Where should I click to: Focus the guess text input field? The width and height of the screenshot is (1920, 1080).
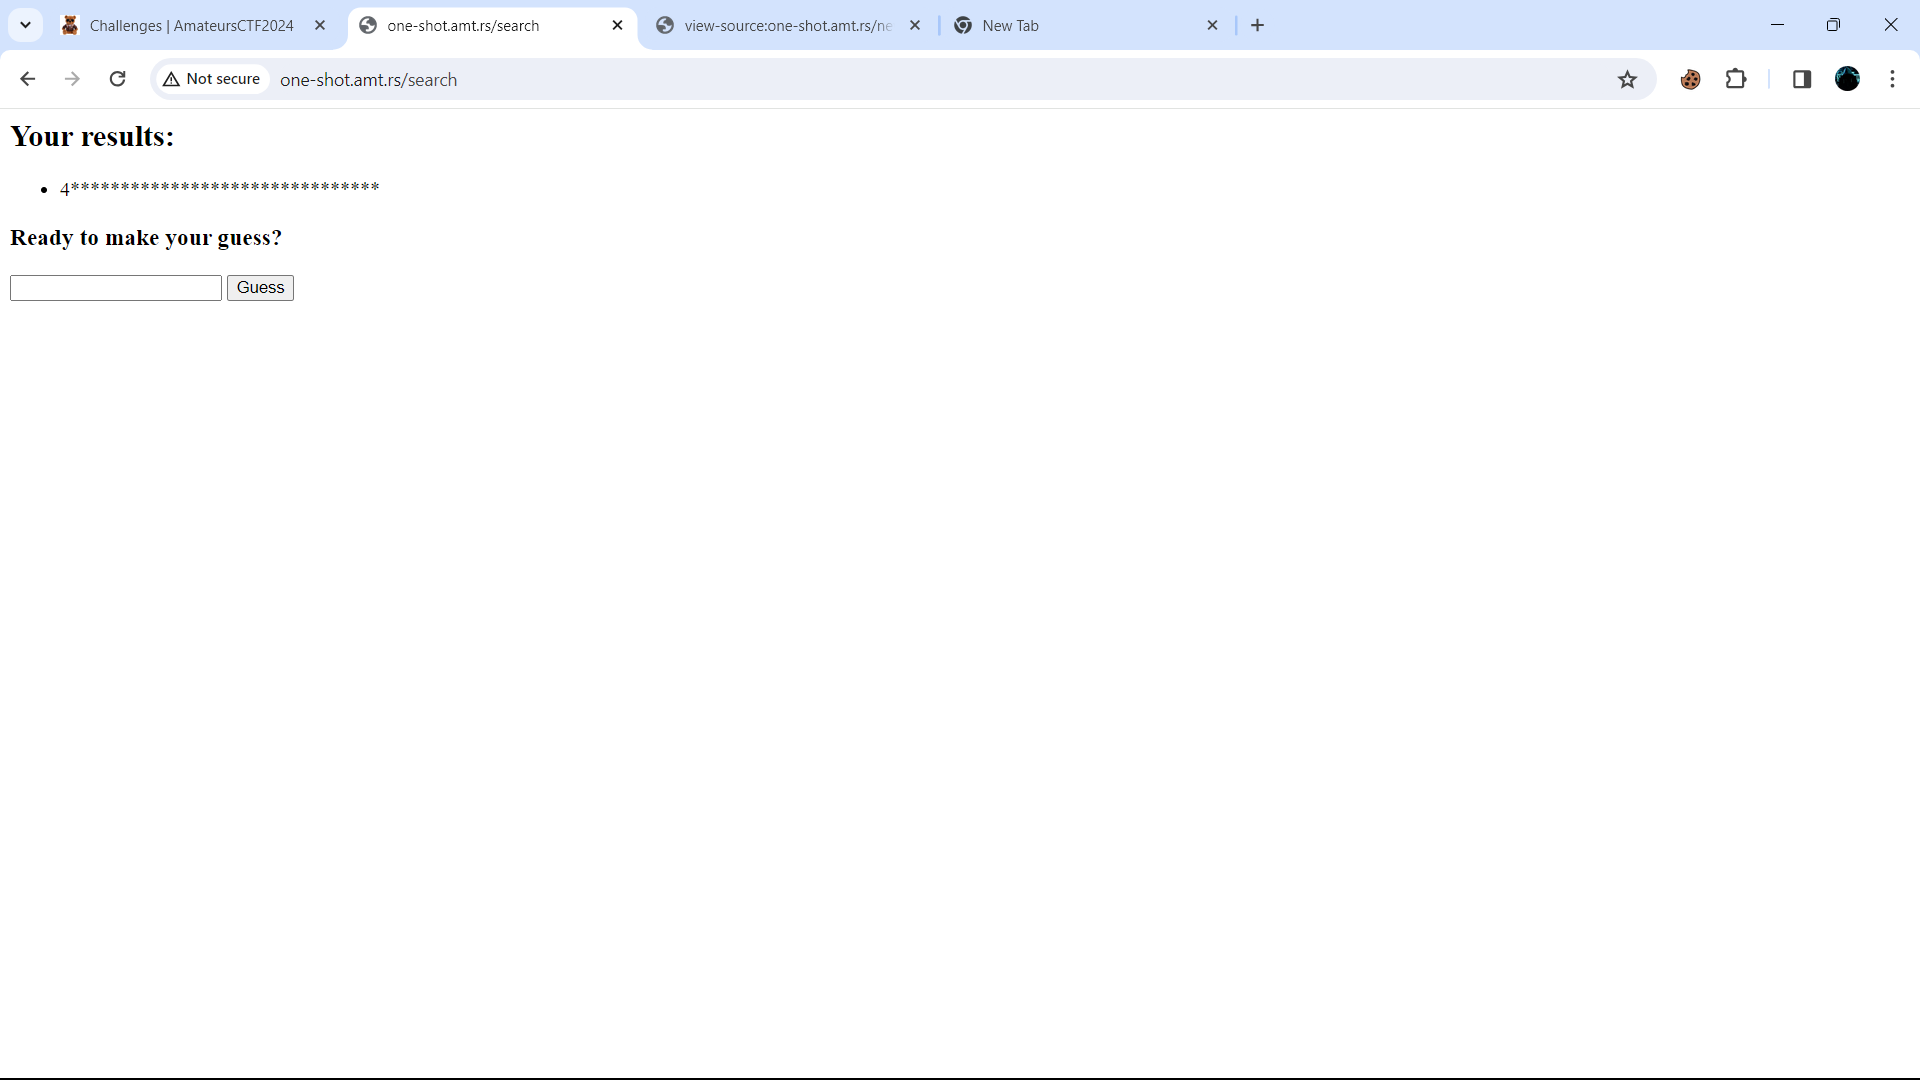116,288
